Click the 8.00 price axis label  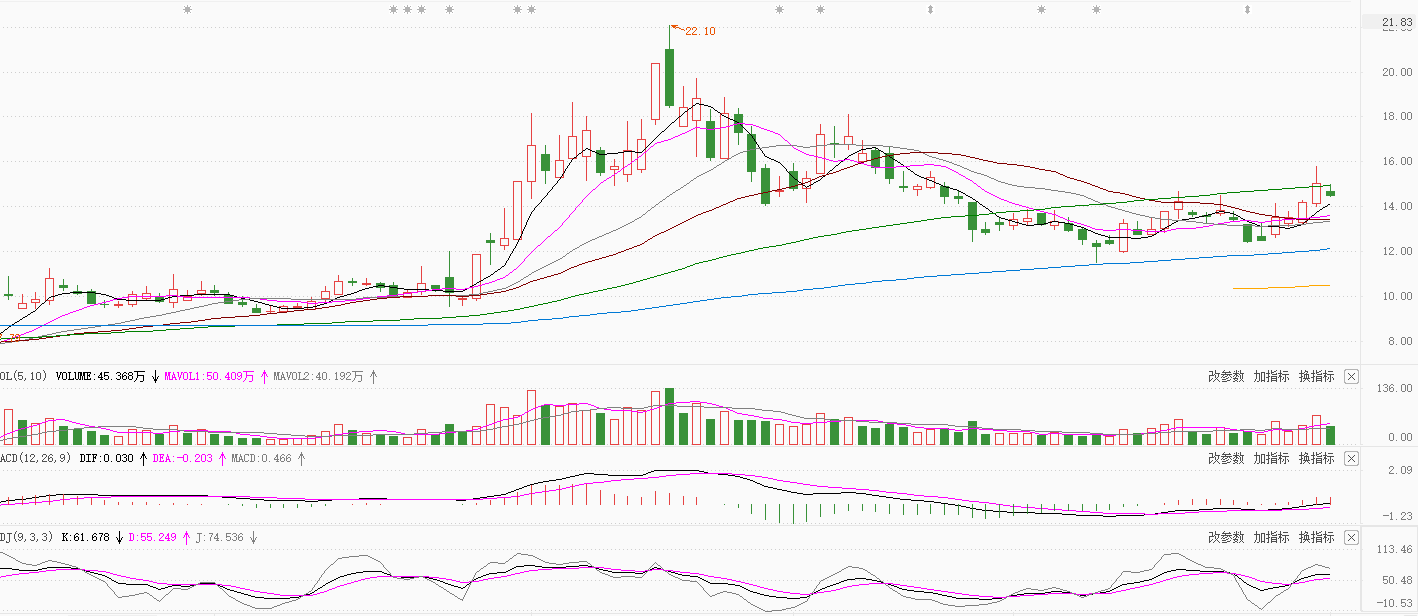click(x=1399, y=342)
